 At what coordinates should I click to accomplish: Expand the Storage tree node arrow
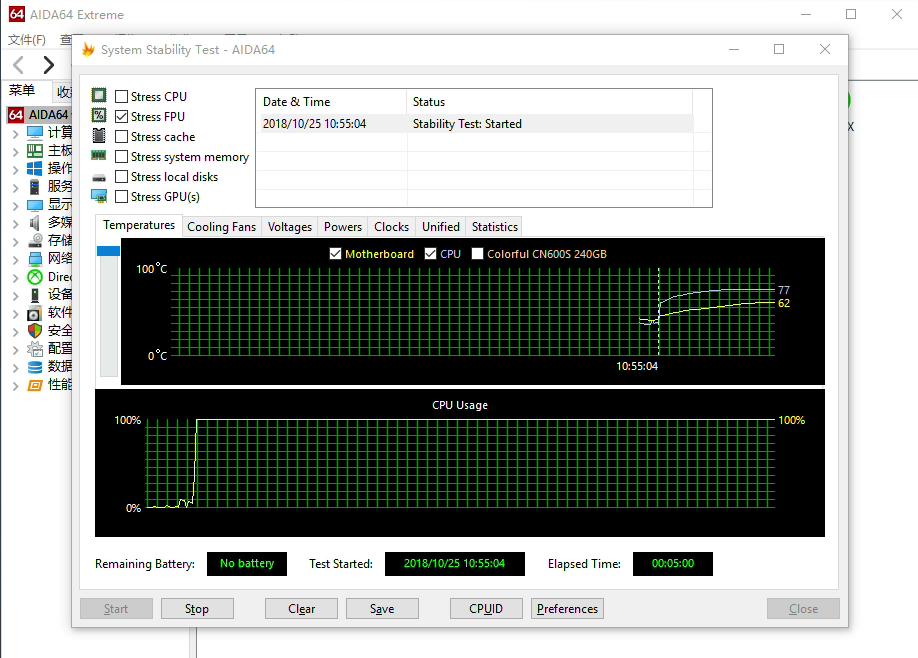(x=15, y=241)
